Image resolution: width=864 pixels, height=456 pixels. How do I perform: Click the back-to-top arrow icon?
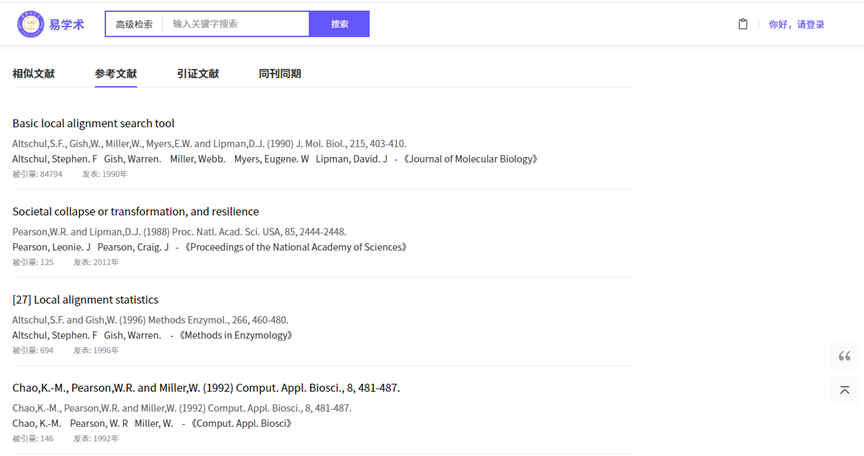pyautogui.click(x=844, y=390)
